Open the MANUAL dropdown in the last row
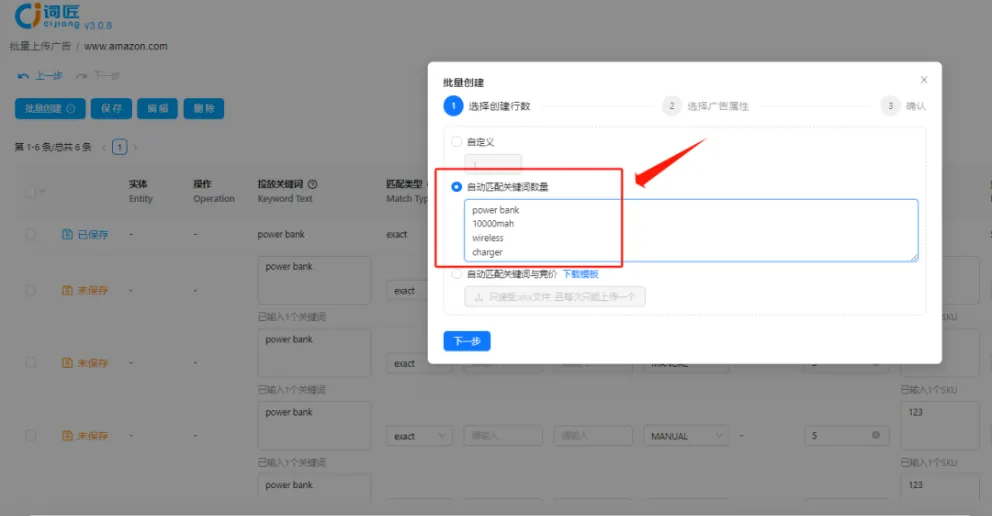This screenshot has height=516, width=993. [x=686, y=436]
